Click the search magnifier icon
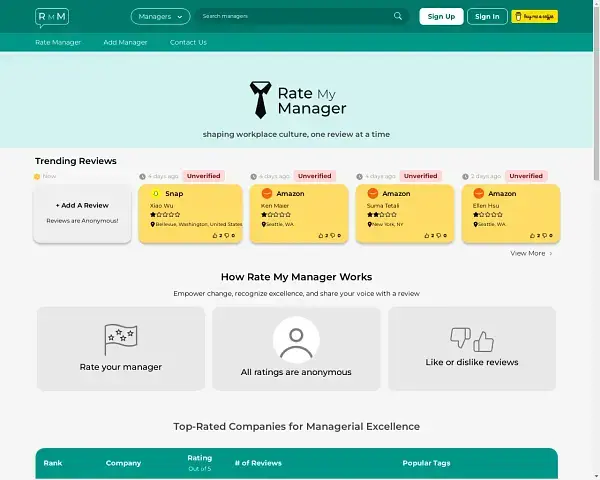The image size is (600, 480). [x=398, y=16]
